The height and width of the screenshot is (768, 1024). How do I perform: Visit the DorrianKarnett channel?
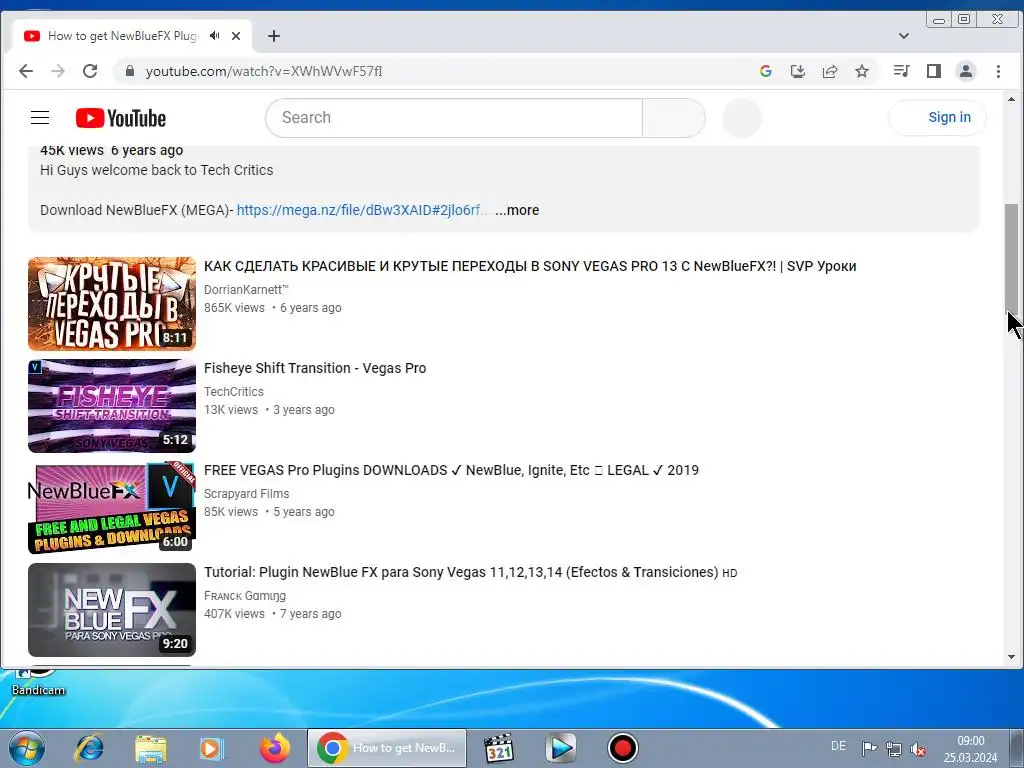(x=246, y=289)
